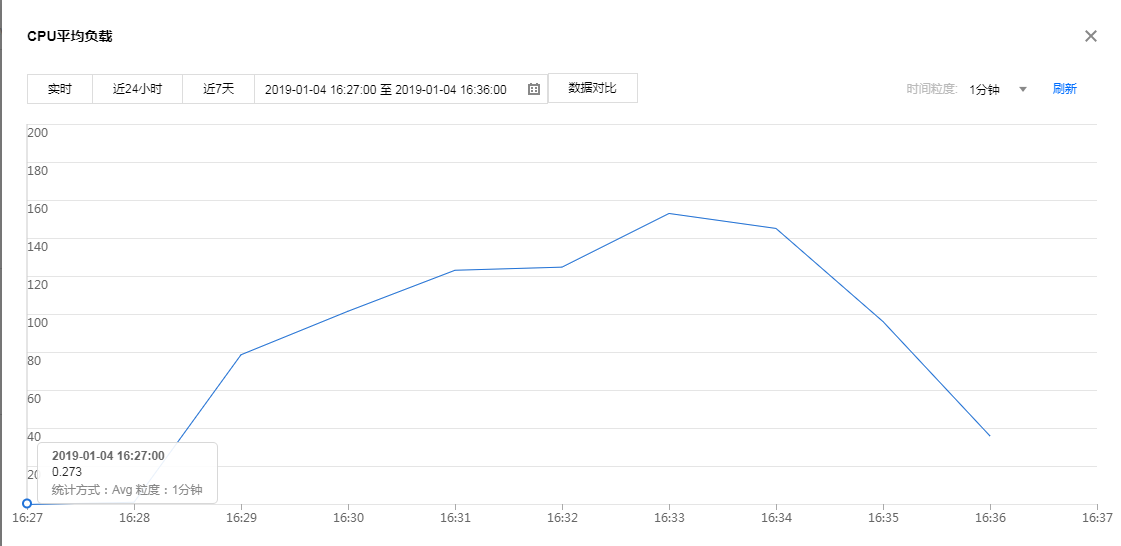The image size is (1121, 546).
Task: Click the line vertex at 16:34
Action: 776,228
